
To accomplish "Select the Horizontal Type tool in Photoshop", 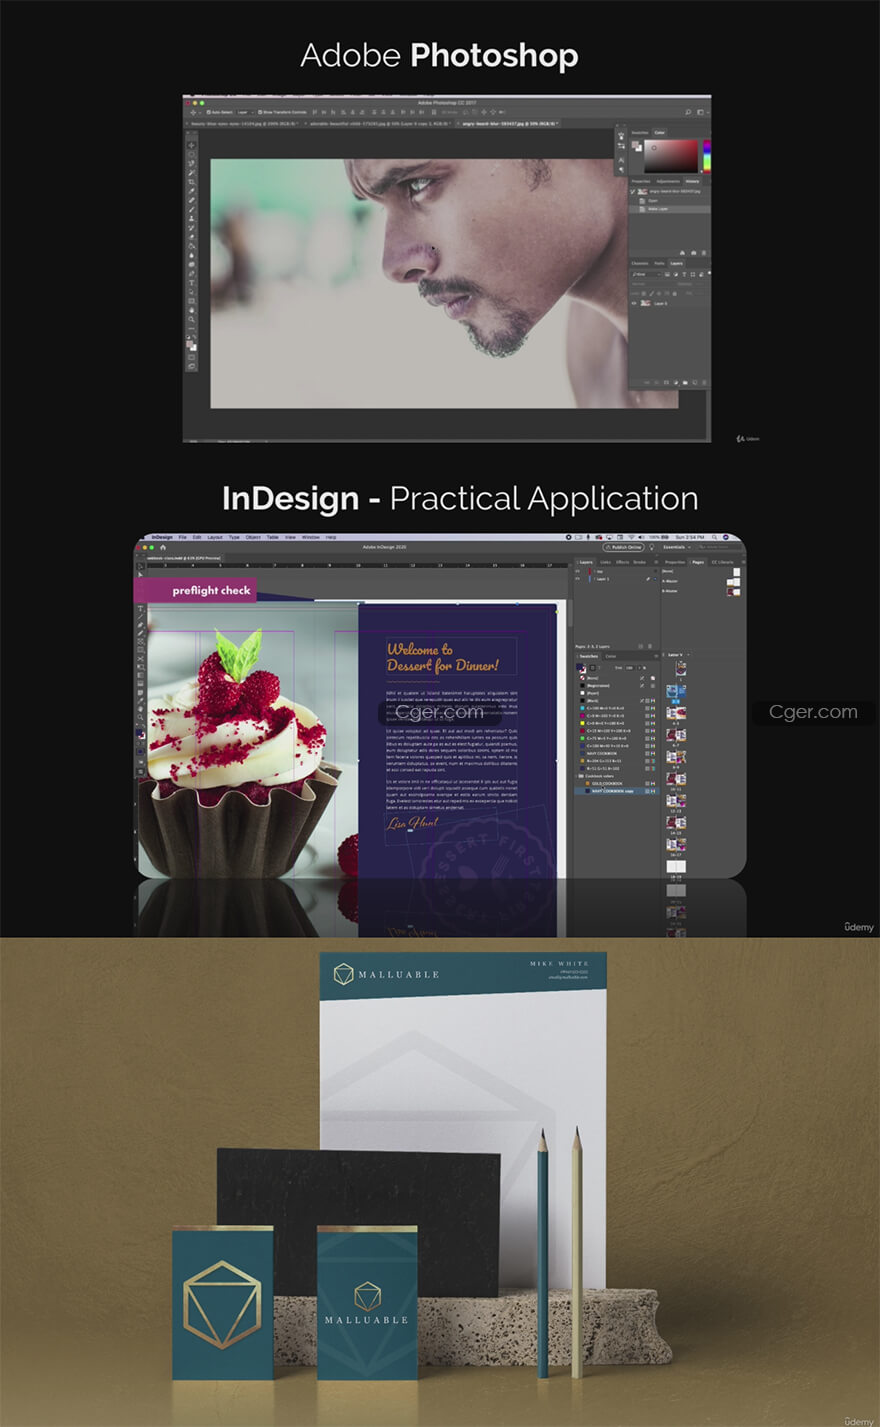I will point(191,282).
